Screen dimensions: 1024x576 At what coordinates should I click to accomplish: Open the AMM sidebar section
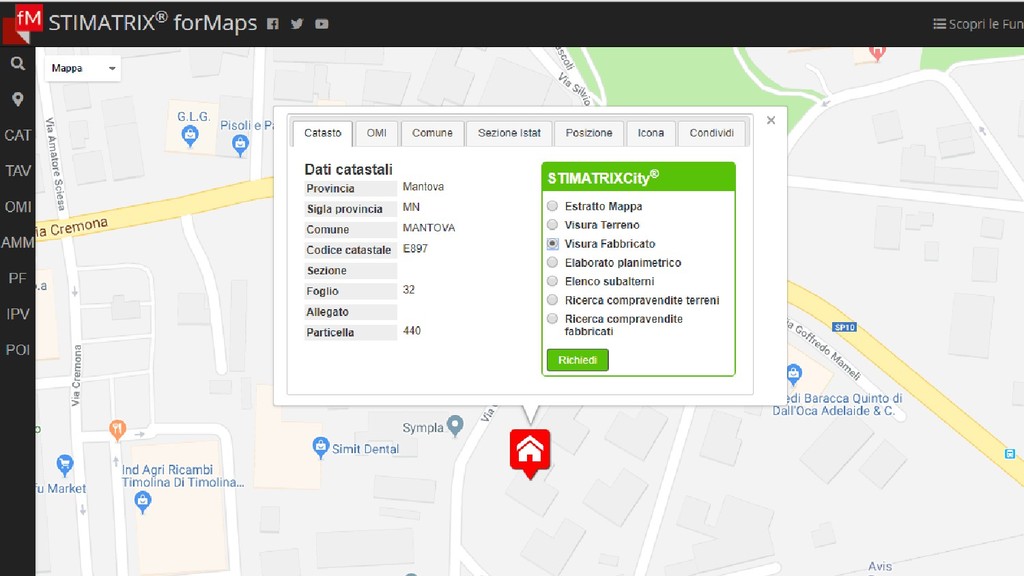click(x=18, y=243)
